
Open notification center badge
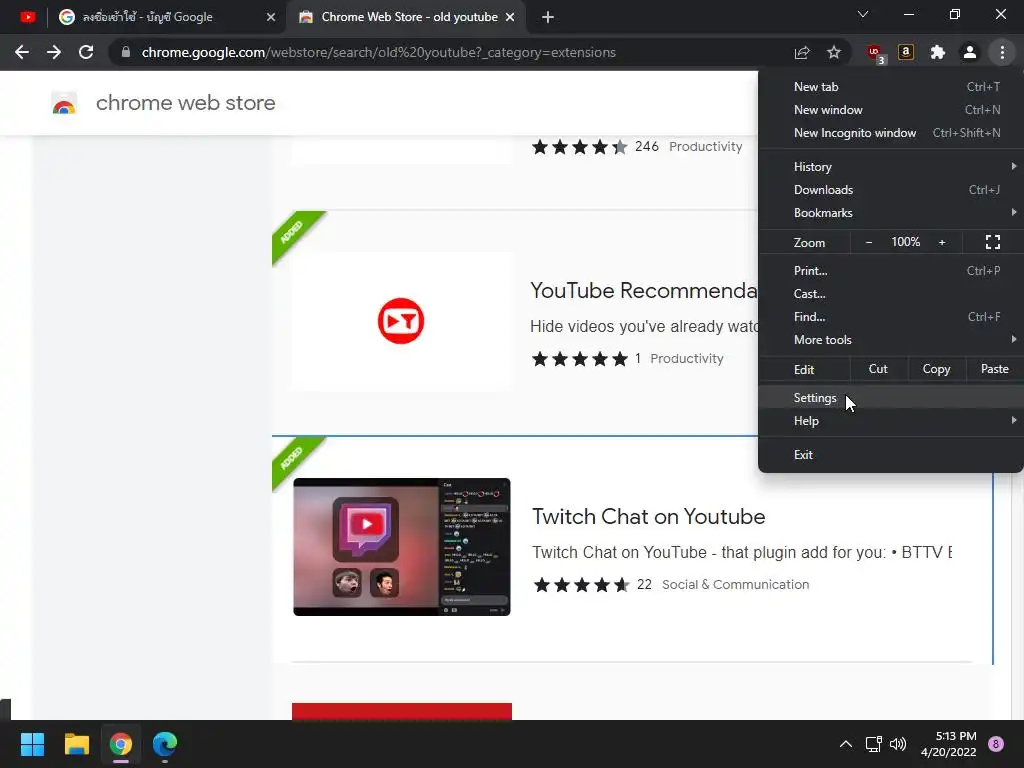[996, 744]
